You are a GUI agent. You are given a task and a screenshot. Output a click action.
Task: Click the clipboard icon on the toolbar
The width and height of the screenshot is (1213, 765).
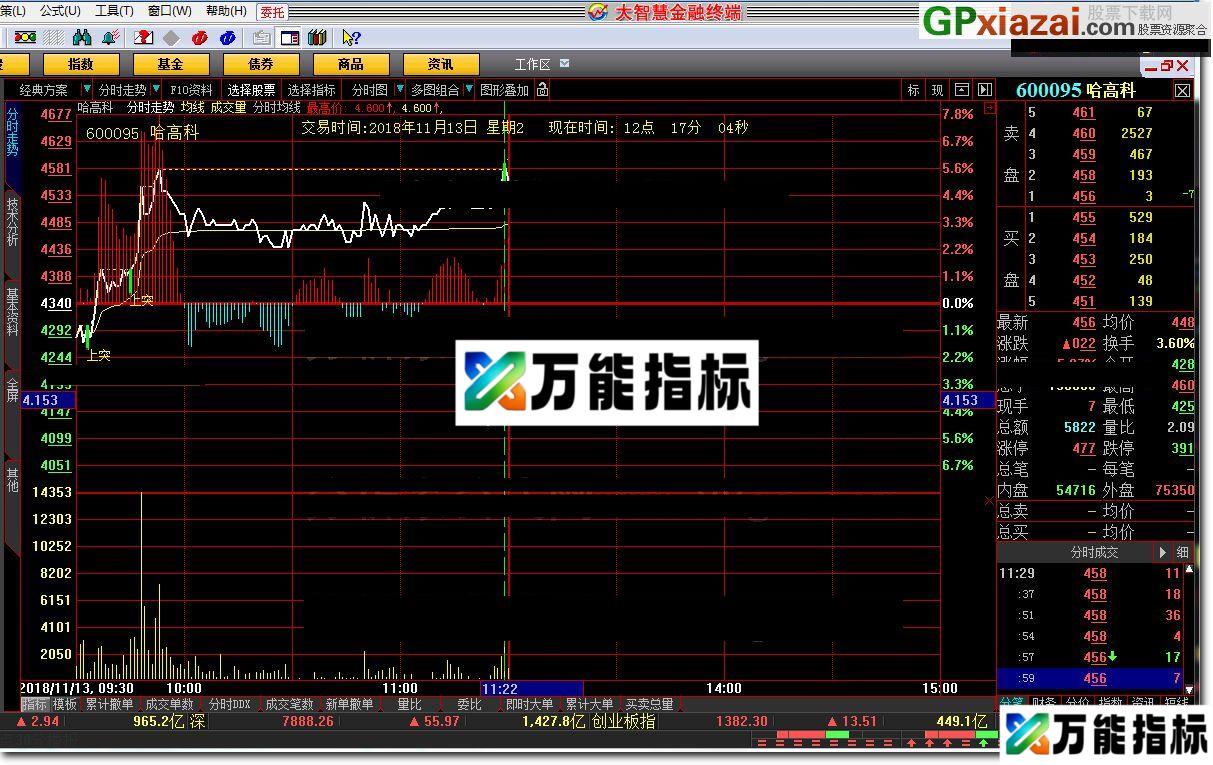pyautogui.click(x=260, y=37)
